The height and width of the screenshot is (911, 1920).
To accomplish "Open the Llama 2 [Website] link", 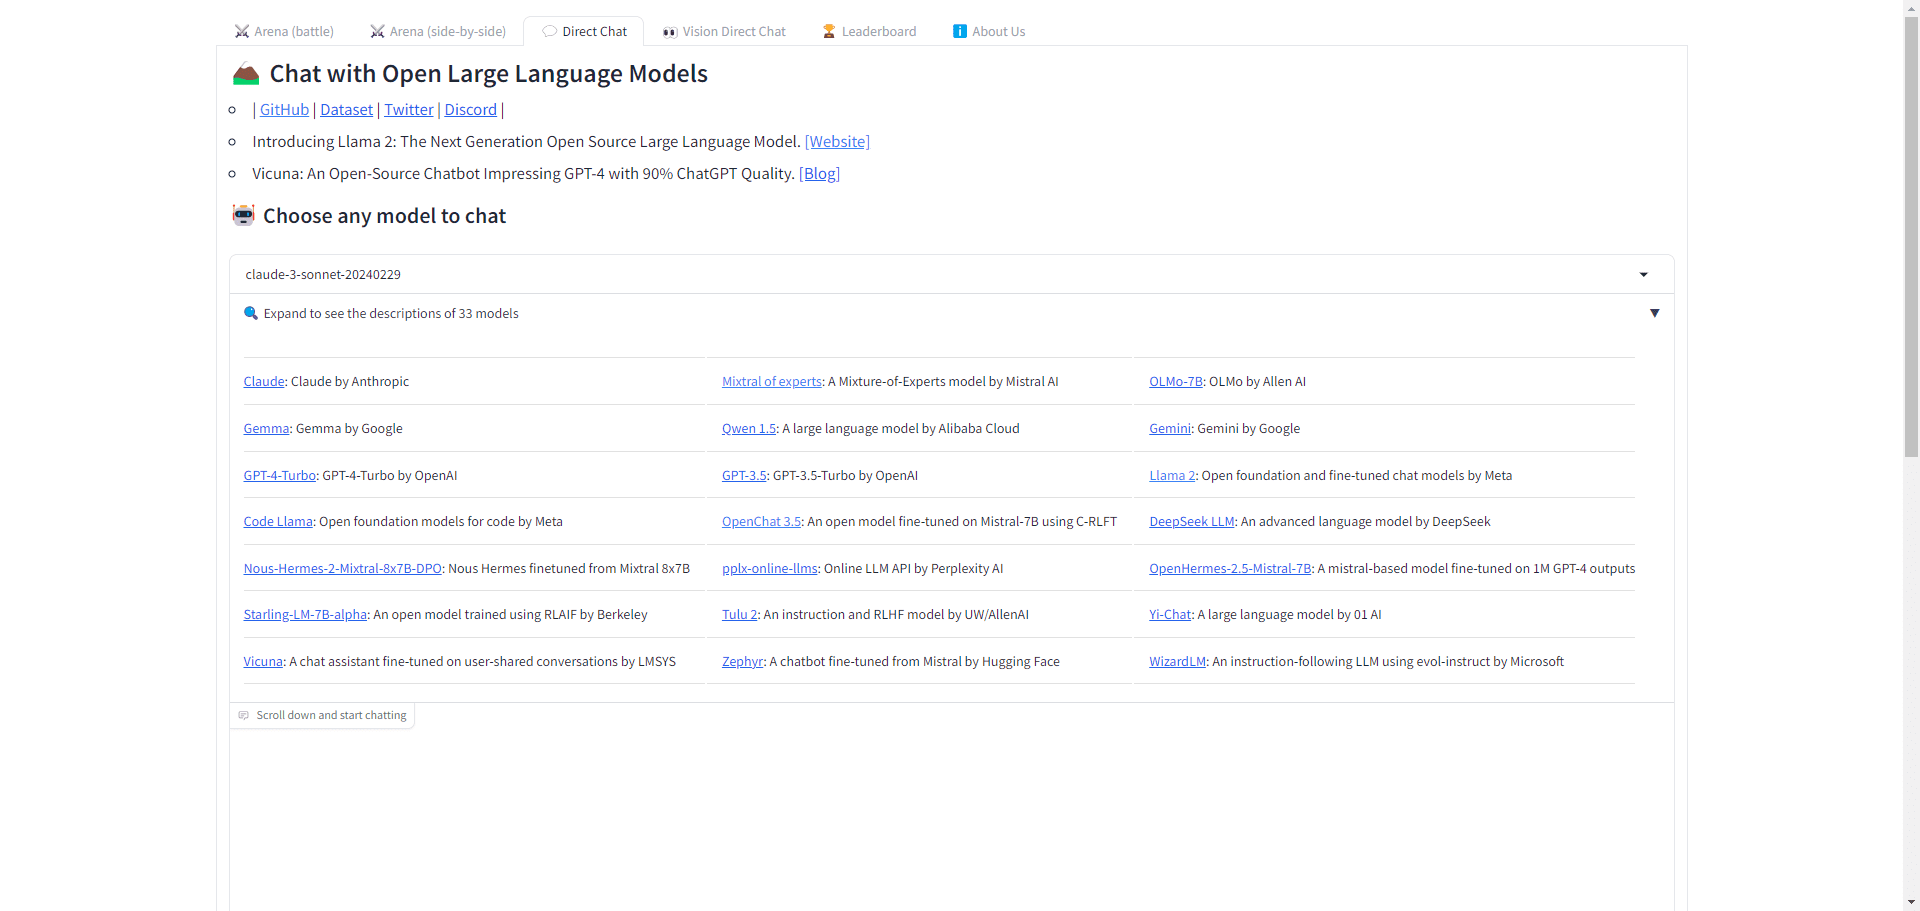I will (x=837, y=142).
